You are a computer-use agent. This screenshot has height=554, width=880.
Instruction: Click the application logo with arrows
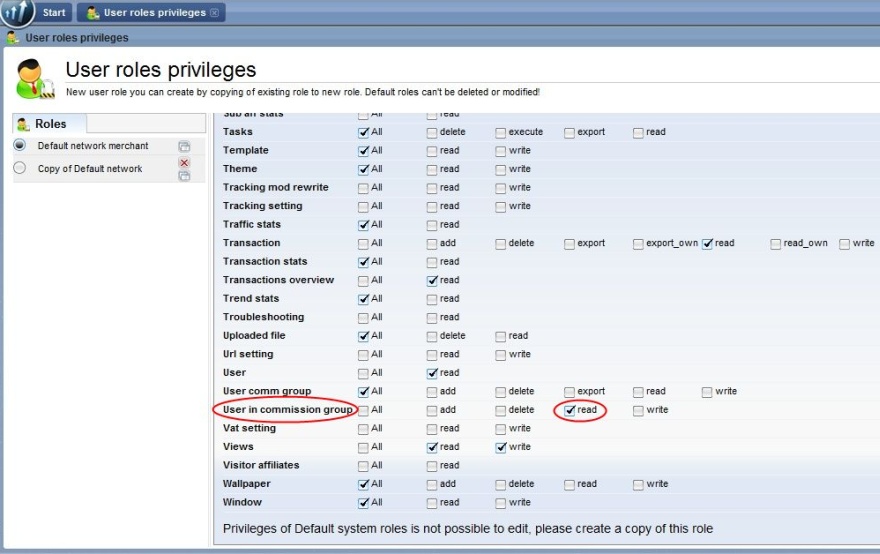tap(16, 13)
